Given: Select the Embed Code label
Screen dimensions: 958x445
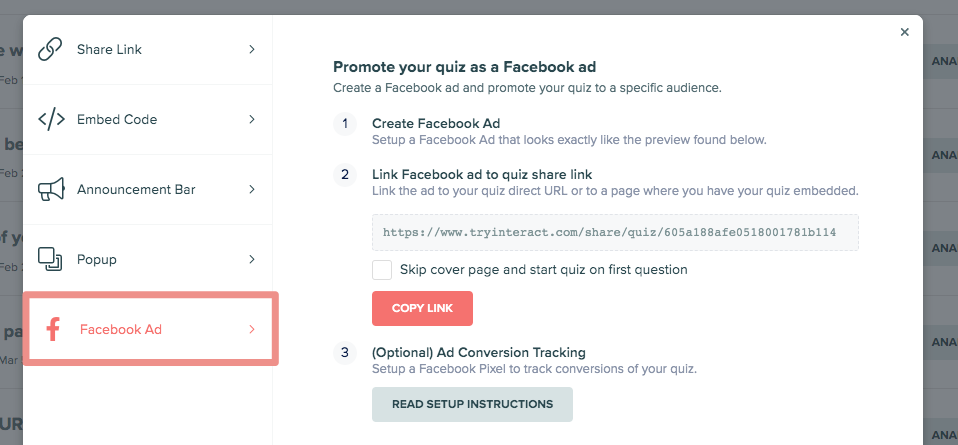Looking at the screenshot, I should (x=117, y=119).
